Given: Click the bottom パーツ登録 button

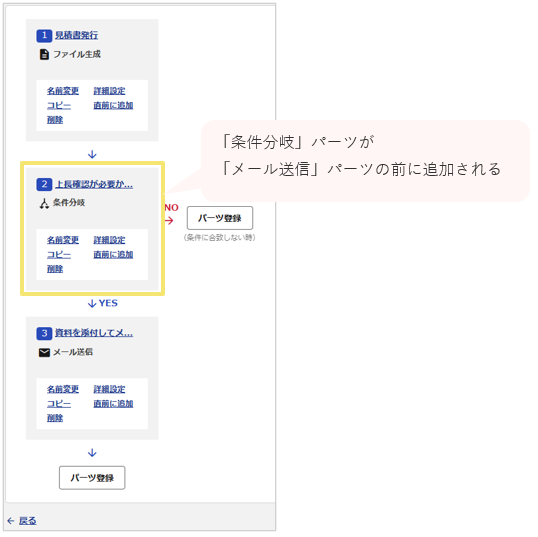Looking at the screenshot, I should click(x=92, y=478).
